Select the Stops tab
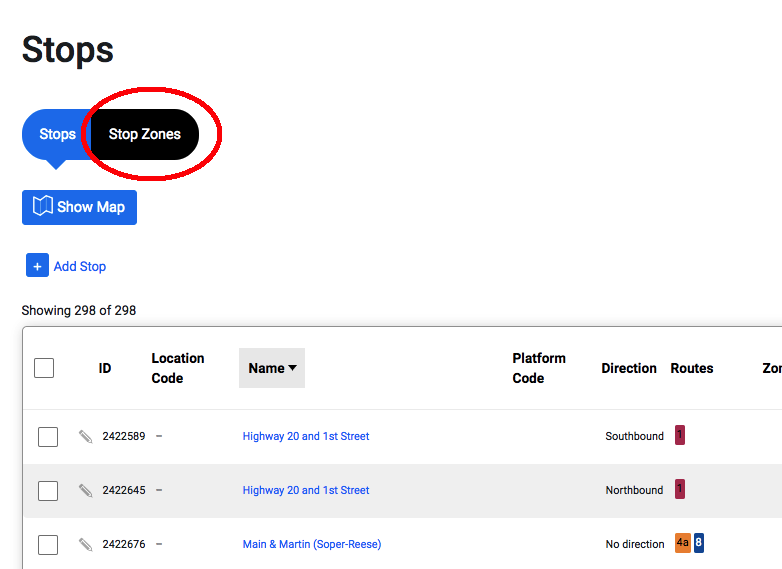This screenshot has width=782, height=569. (x=57, y=134)
